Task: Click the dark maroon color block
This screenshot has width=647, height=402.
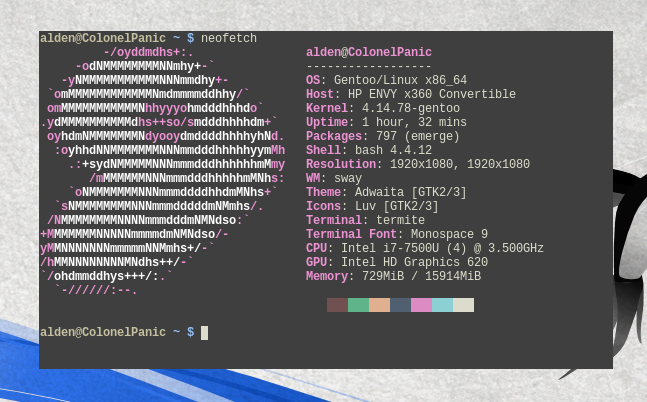Action: (x=338, y=305)
